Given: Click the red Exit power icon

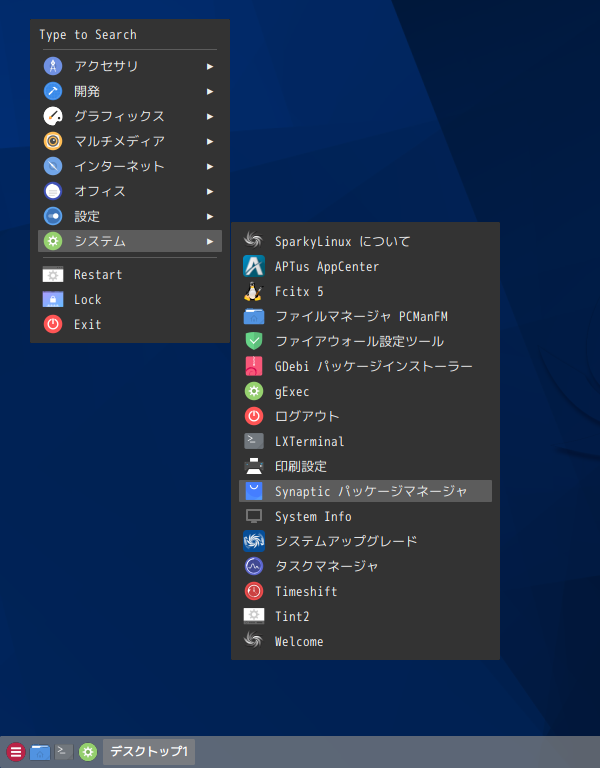Looking at the screenshot, I should pos(53,324).
